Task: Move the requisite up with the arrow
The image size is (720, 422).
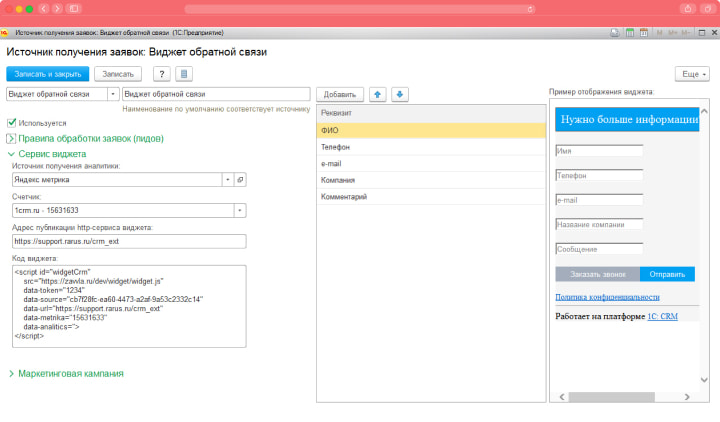Action: tap(378, 94)
